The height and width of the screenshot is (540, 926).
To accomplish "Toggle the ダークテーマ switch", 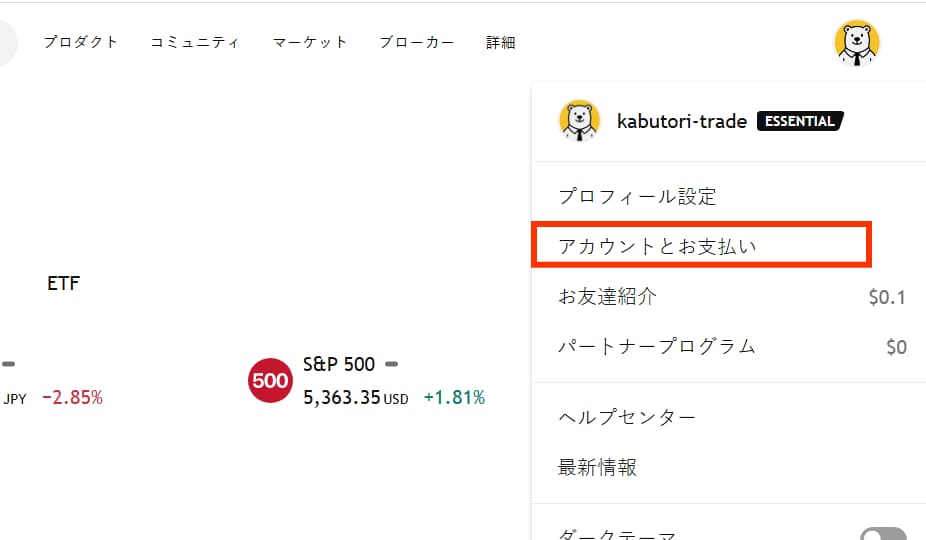I will (883, 535).
